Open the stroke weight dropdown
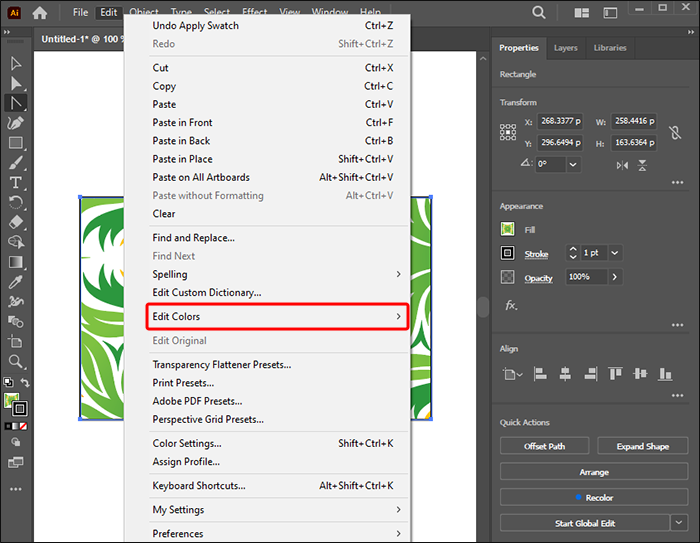The image size is (700, 543). point(614,254)
